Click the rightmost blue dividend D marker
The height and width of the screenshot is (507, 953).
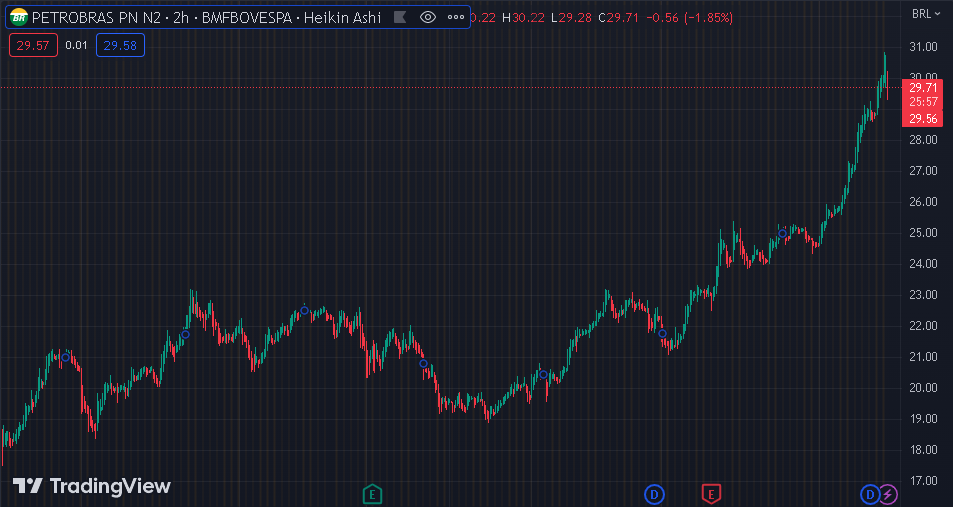[x=870, y=494]
